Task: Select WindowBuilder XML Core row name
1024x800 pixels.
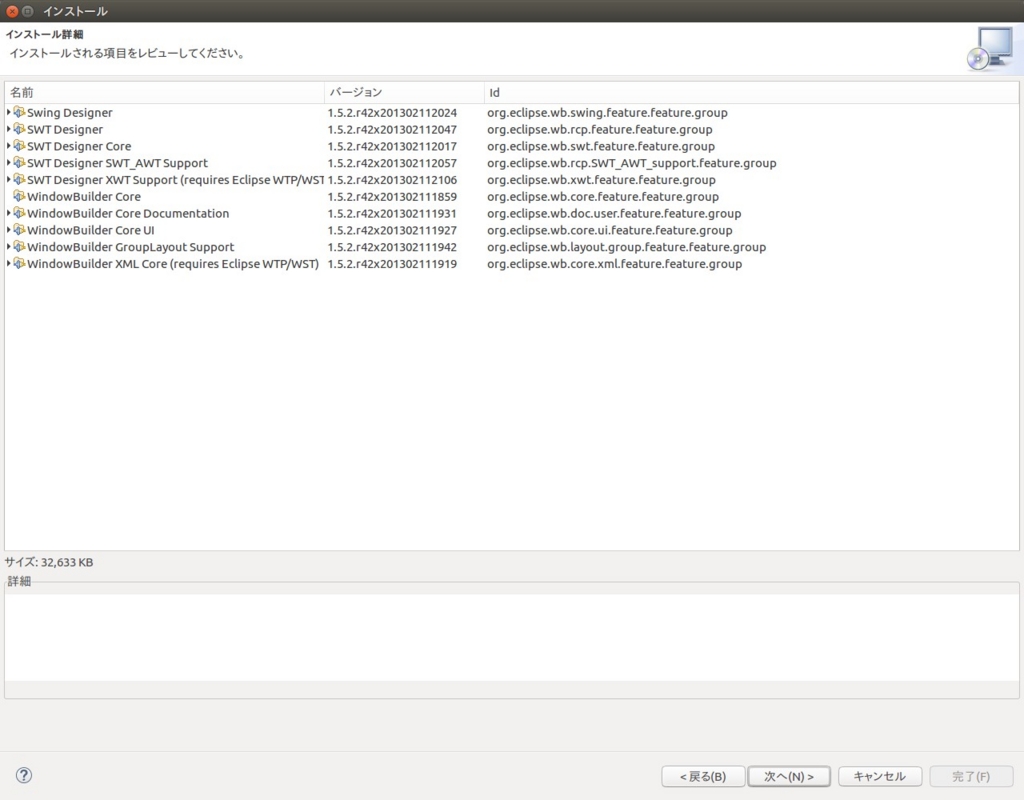Action: (x=173, y=264)
